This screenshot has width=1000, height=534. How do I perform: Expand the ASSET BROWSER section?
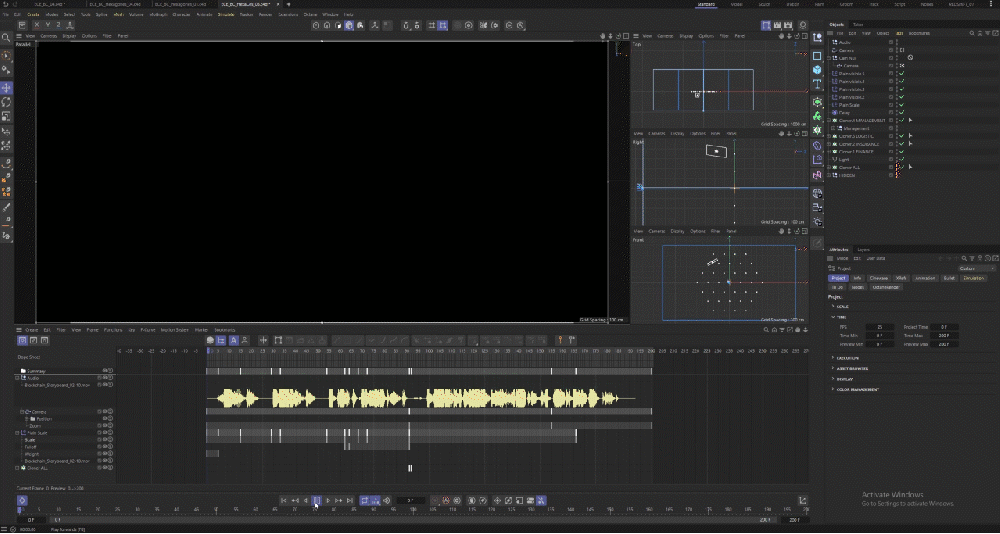coord(833,368)
